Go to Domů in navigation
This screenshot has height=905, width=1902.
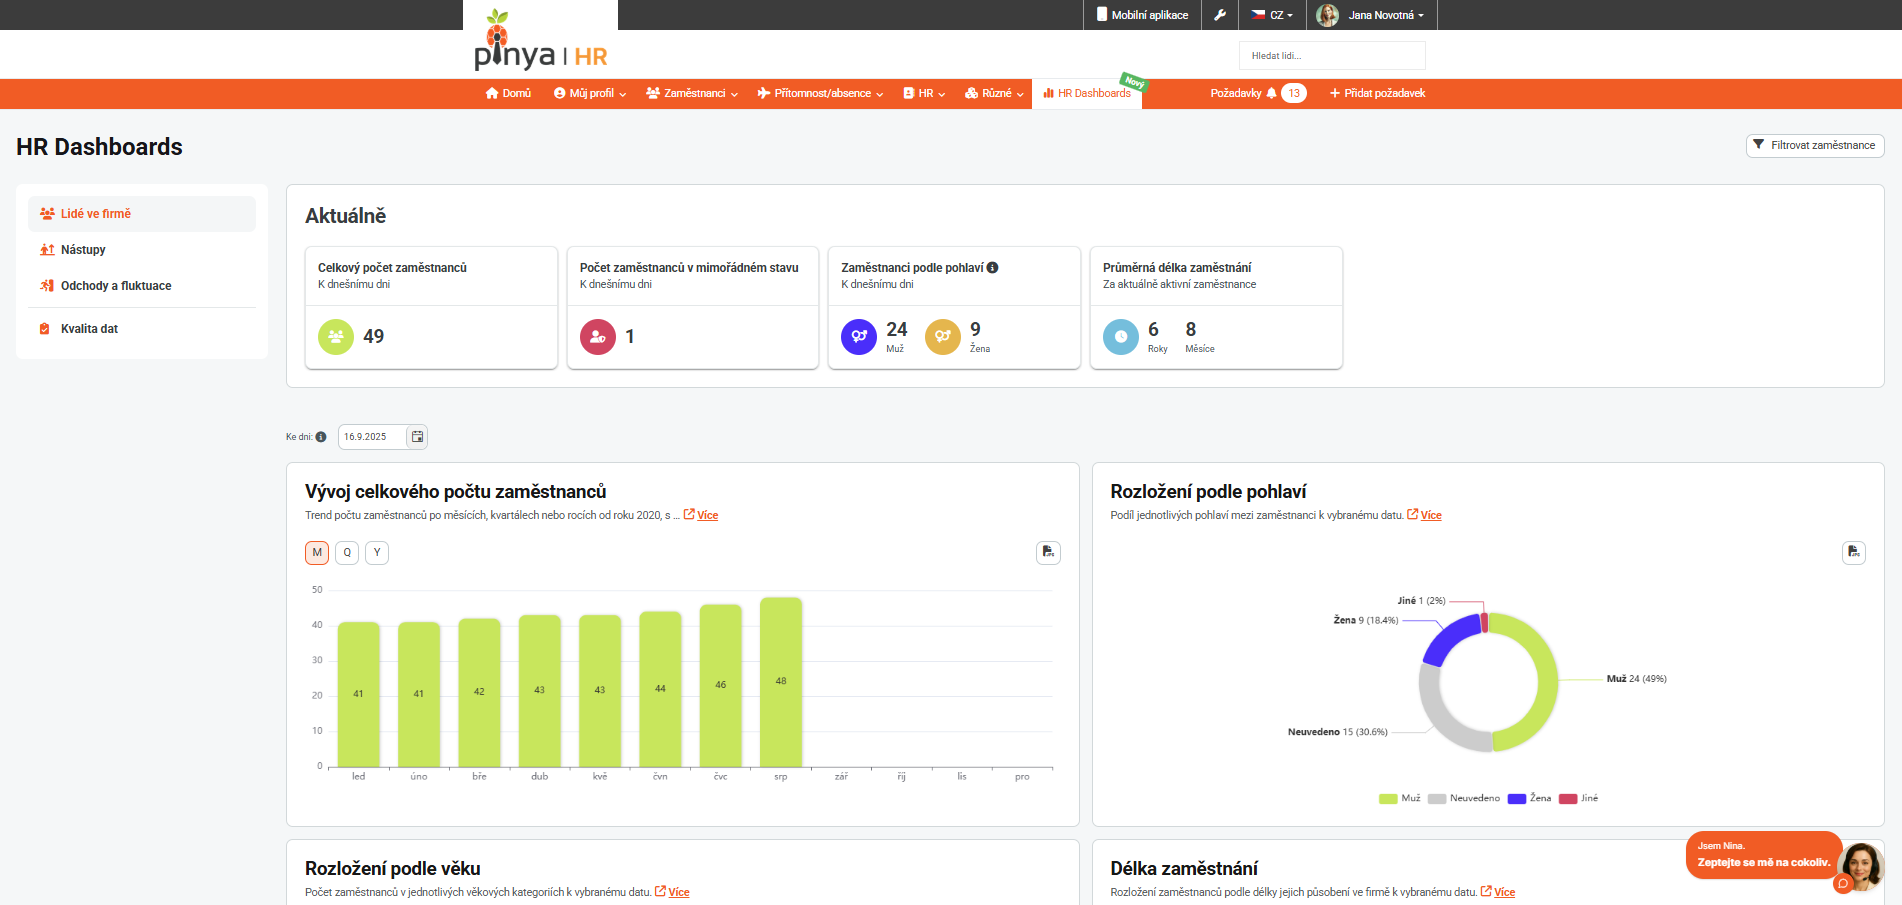[508, 93]
